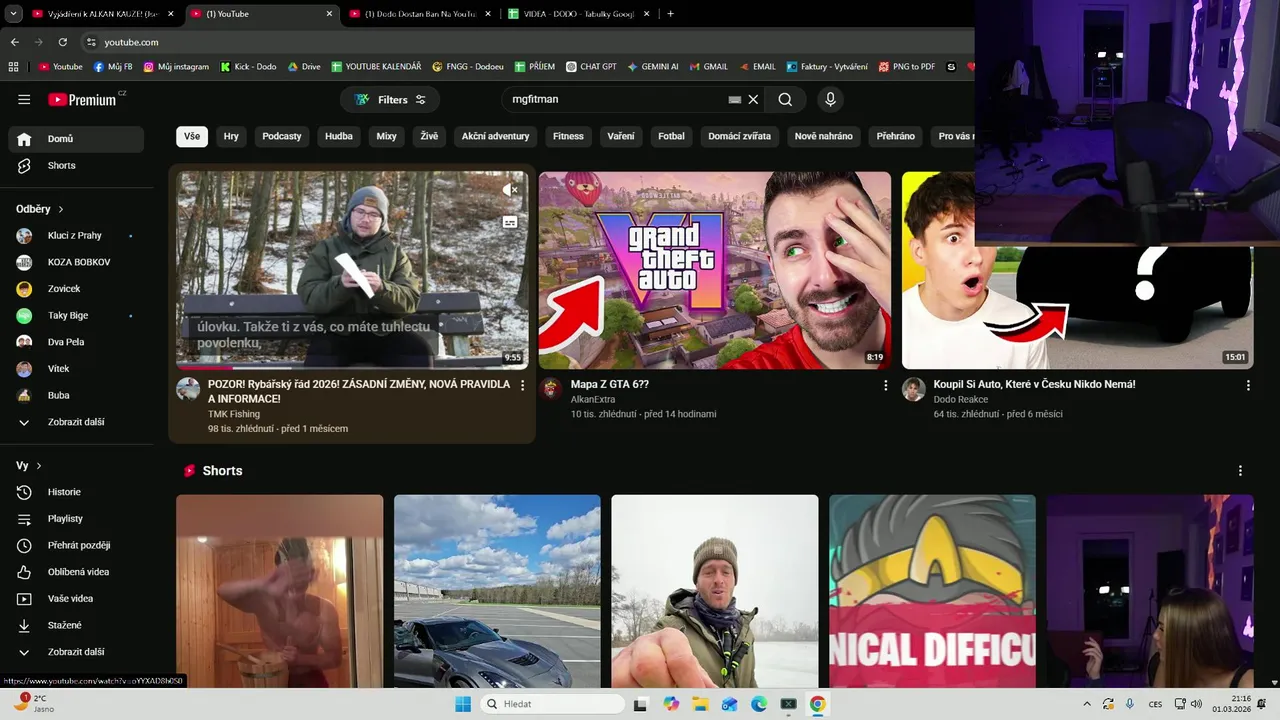Select the Mixy category chip
Viewport: 1280px width, 720px height.
tap(387, 136)
